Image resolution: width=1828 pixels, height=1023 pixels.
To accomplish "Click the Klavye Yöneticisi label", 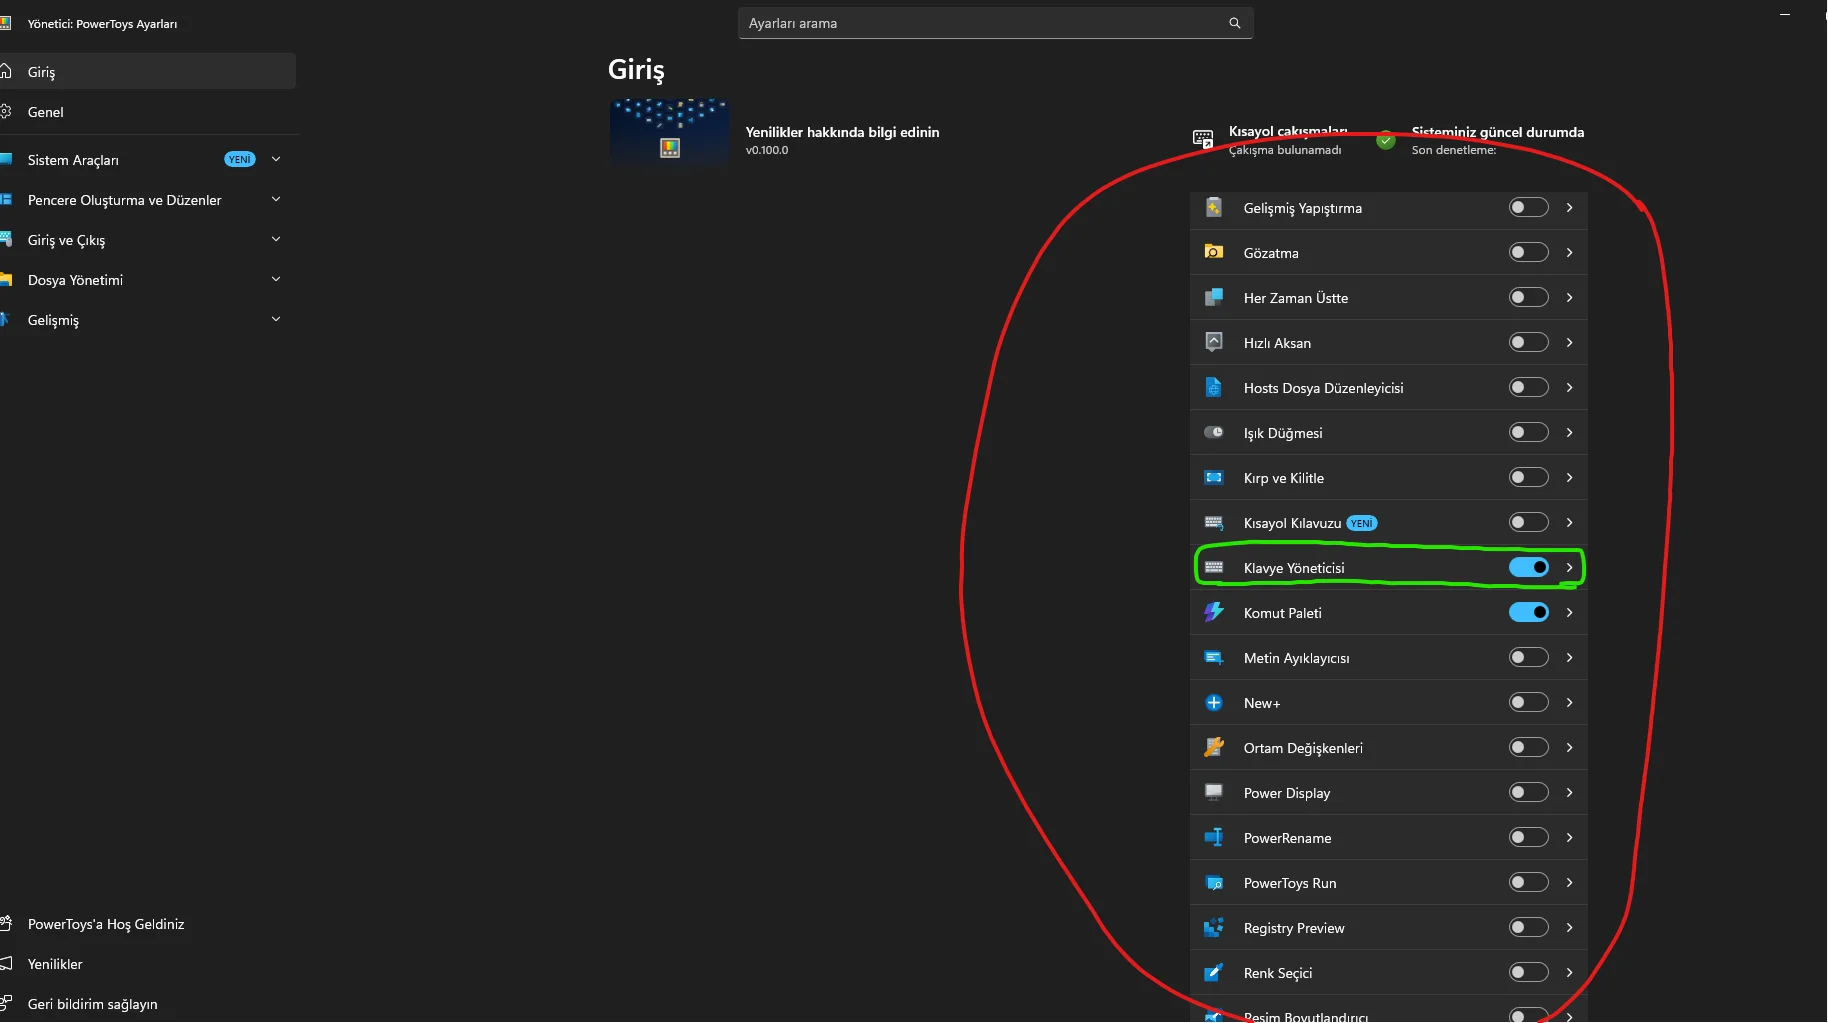I will tap(1294, 568).
